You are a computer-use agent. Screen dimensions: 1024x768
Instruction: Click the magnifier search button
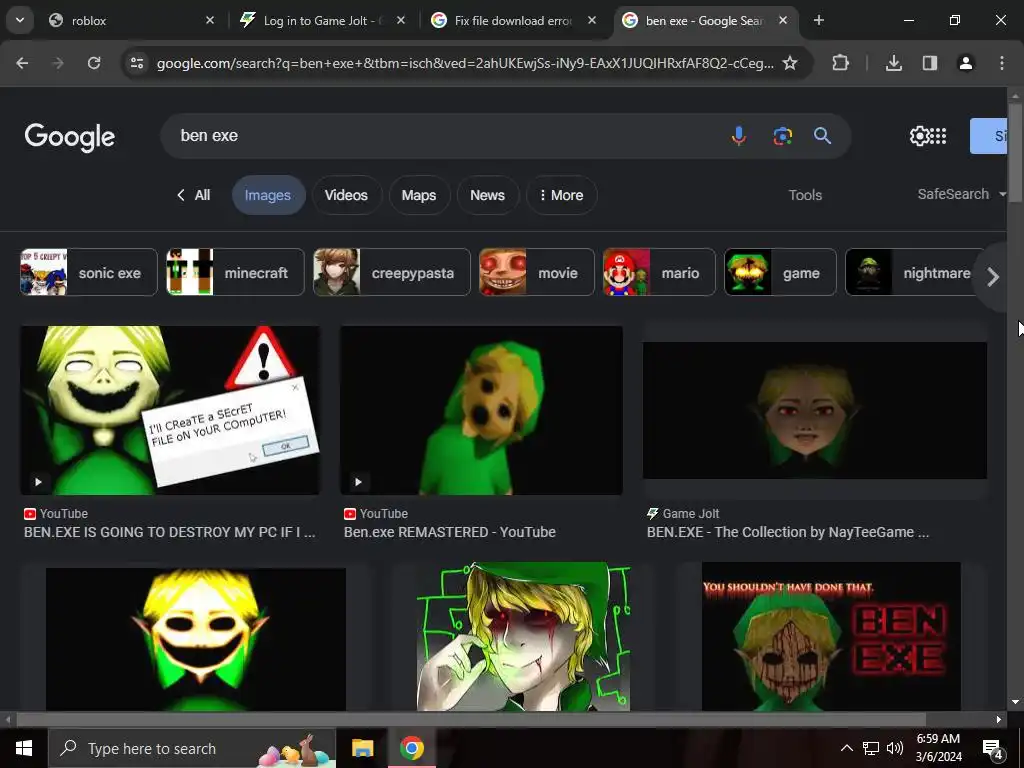pyautogui.click(x=822, y=136)
